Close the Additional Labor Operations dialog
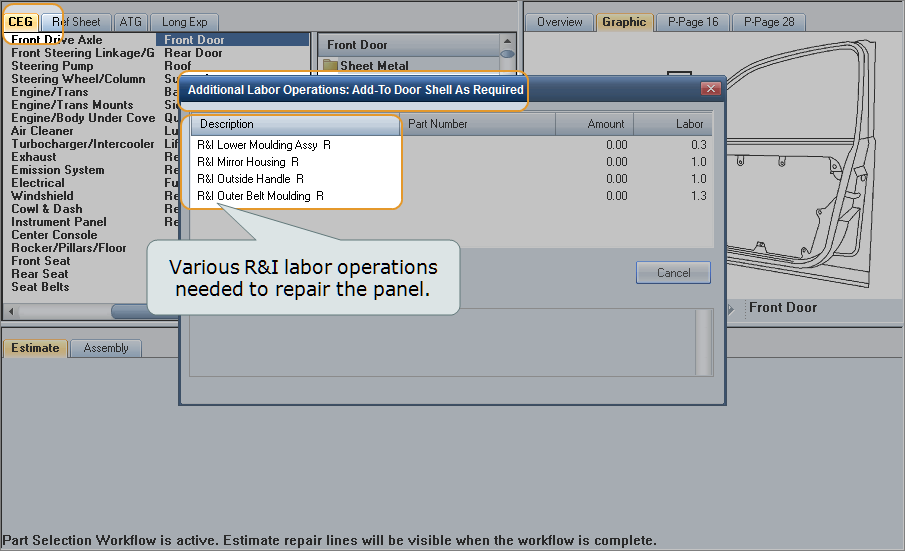905x551 pixels. (x=711, y=89)
